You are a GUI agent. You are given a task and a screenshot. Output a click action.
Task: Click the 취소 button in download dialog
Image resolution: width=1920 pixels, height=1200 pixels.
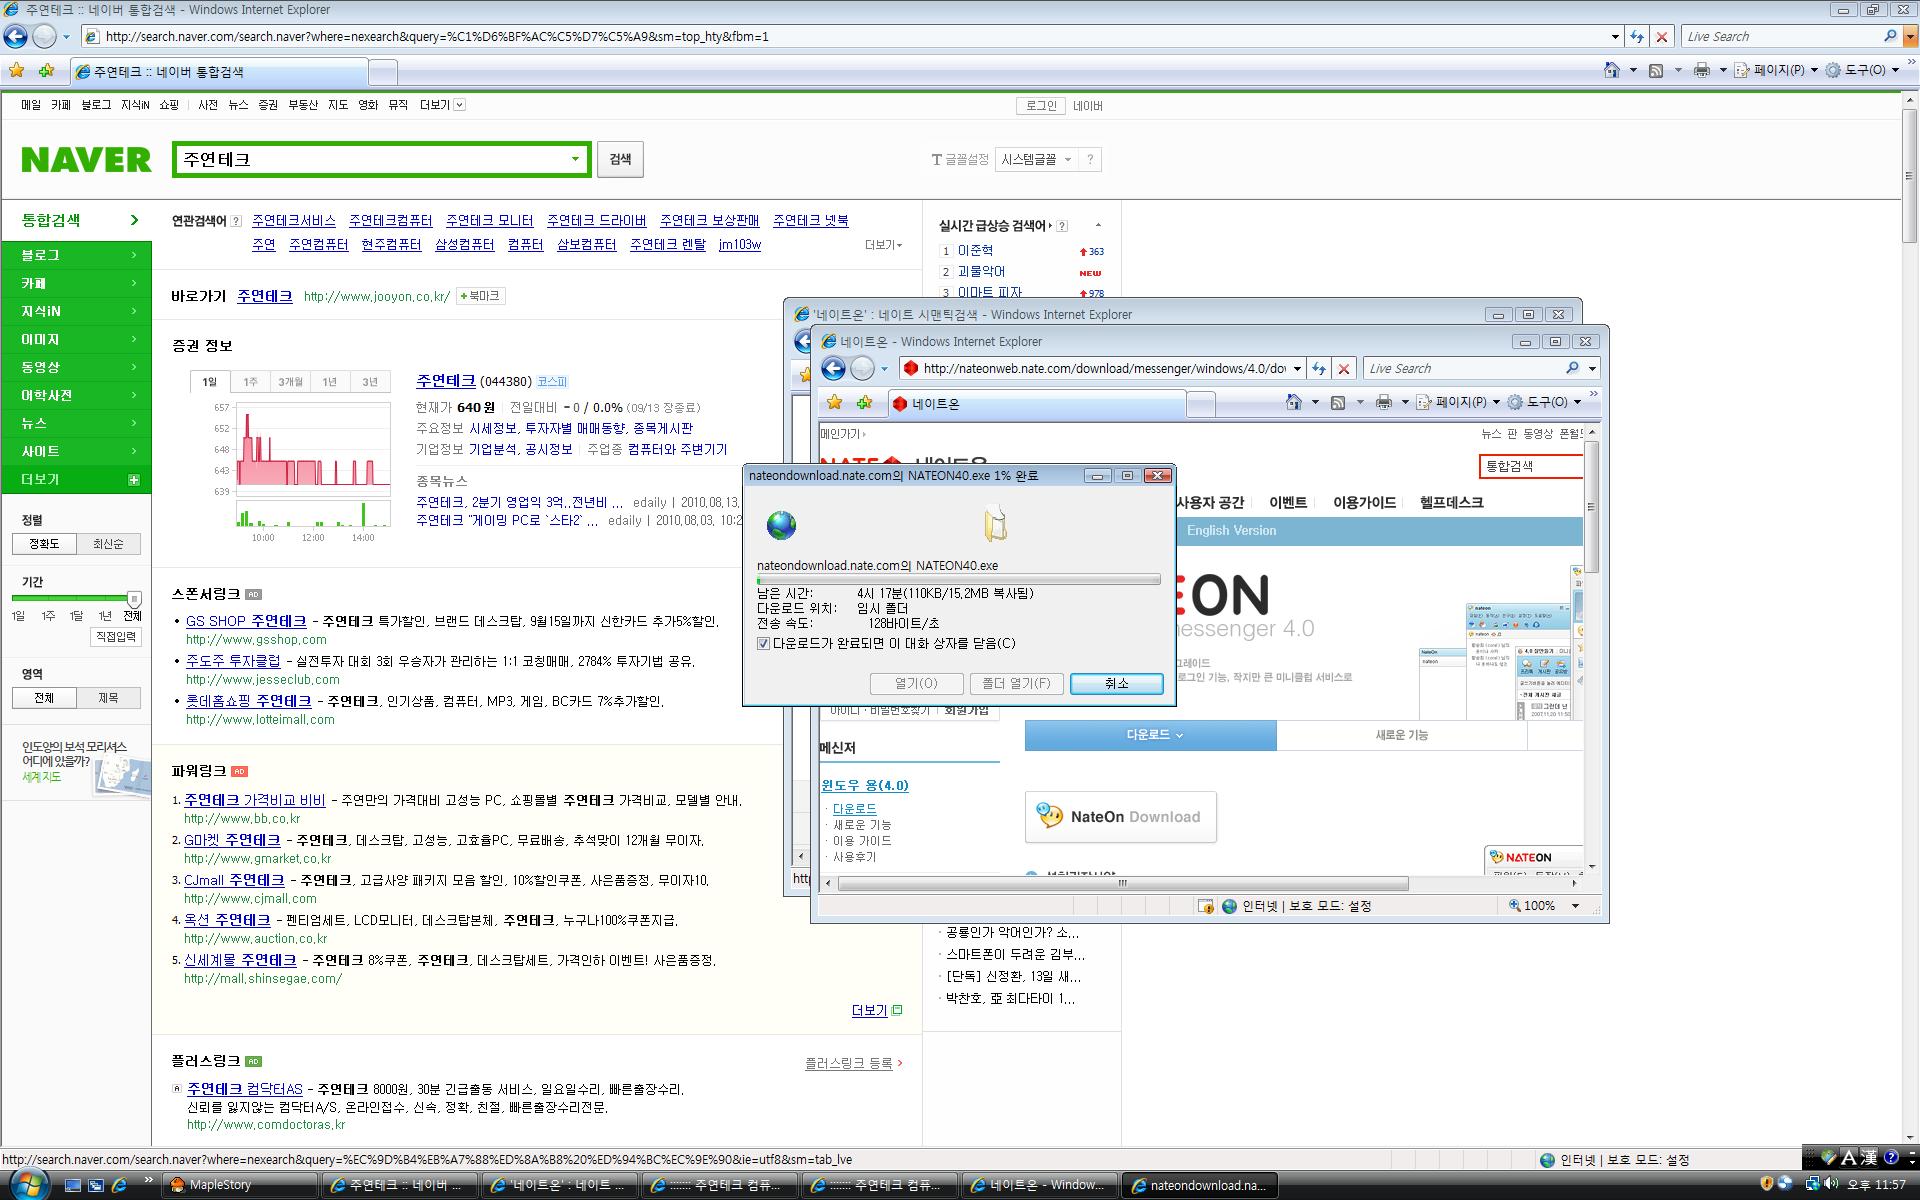(x=1117, y=684)
